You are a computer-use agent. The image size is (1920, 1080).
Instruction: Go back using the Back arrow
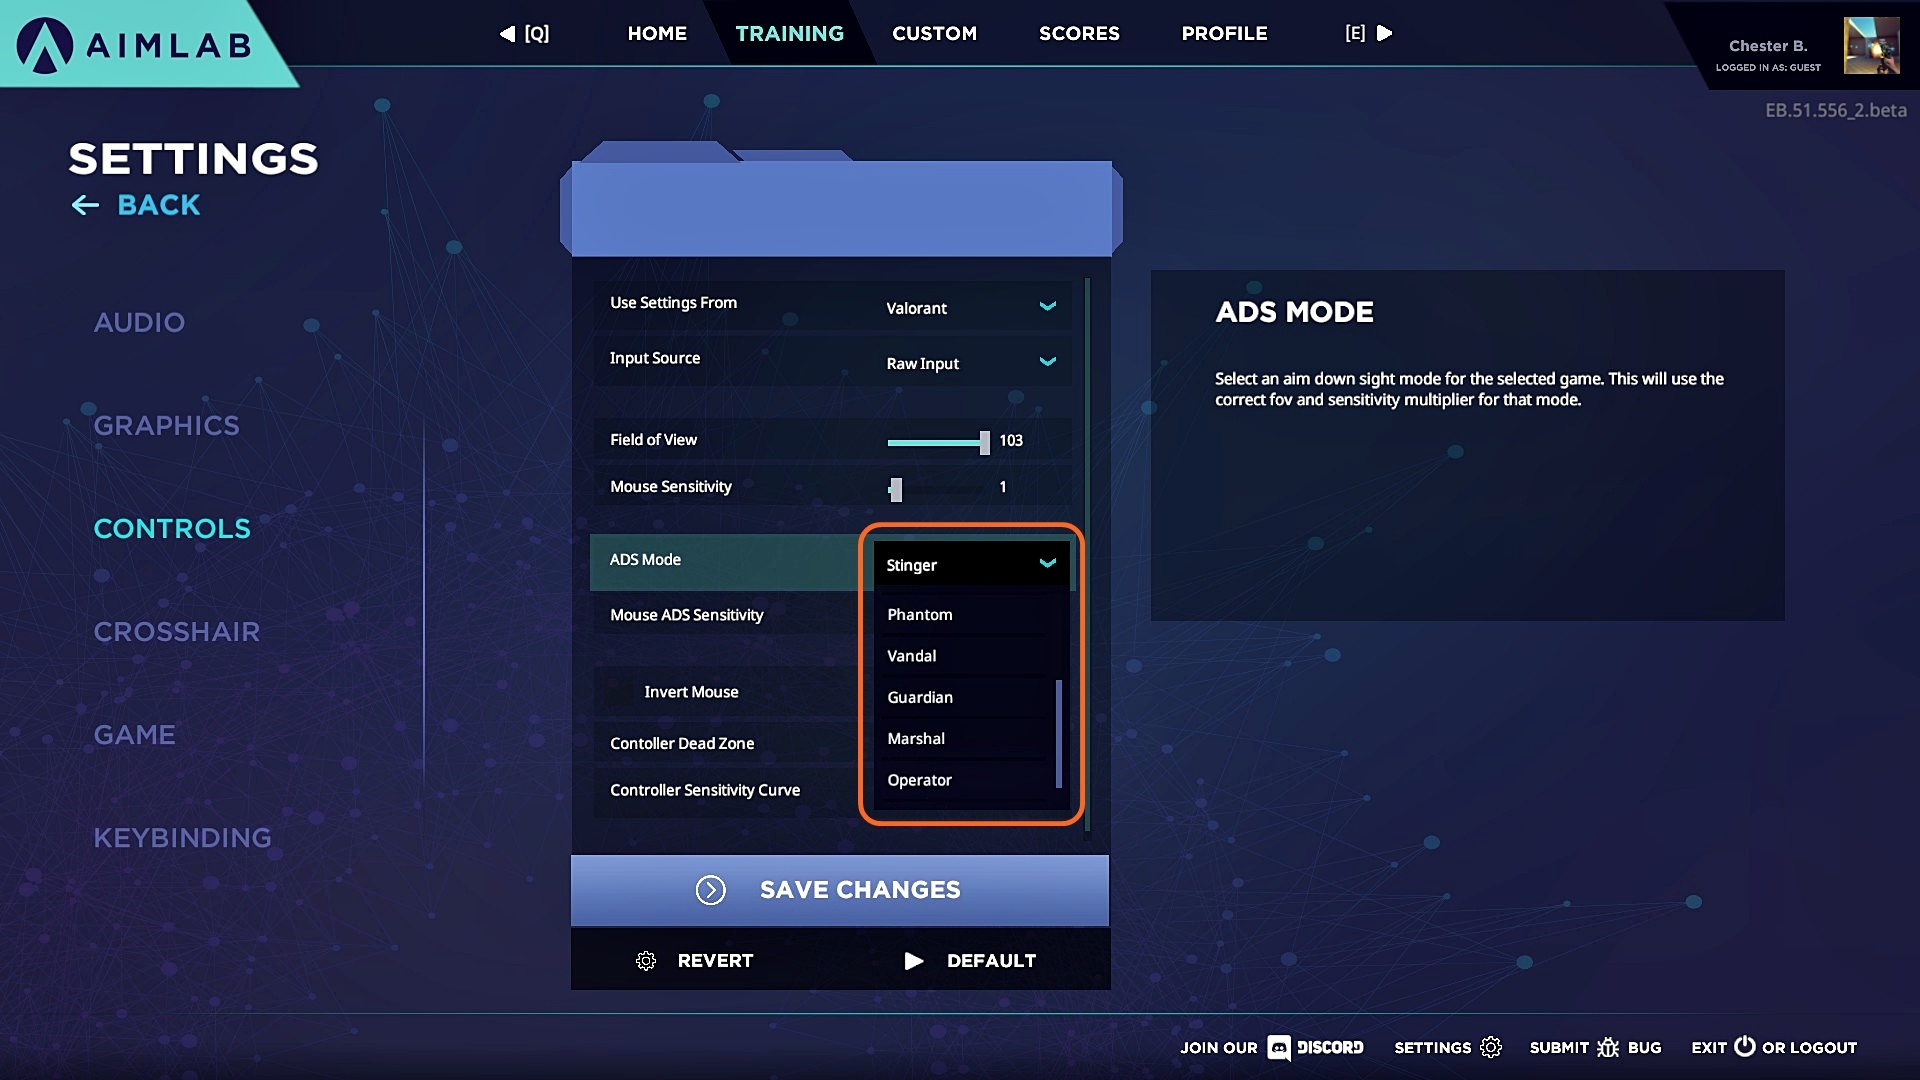pyautogui.click(x=85, y=205)
